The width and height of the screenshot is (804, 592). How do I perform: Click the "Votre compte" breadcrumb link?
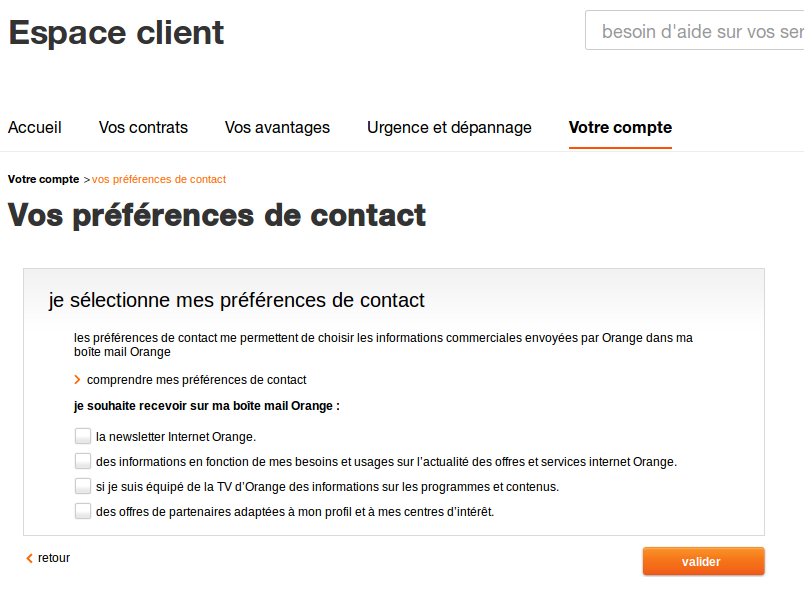coord(43,180)
